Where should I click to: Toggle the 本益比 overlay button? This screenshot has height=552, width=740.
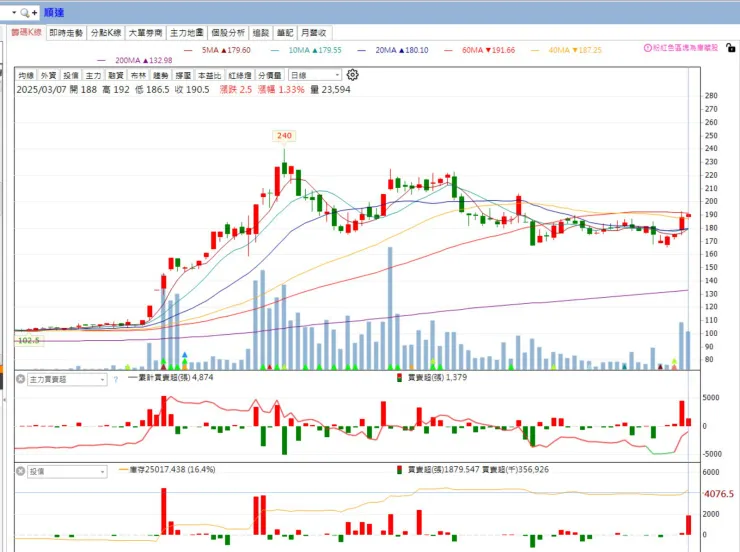(209, 75)
